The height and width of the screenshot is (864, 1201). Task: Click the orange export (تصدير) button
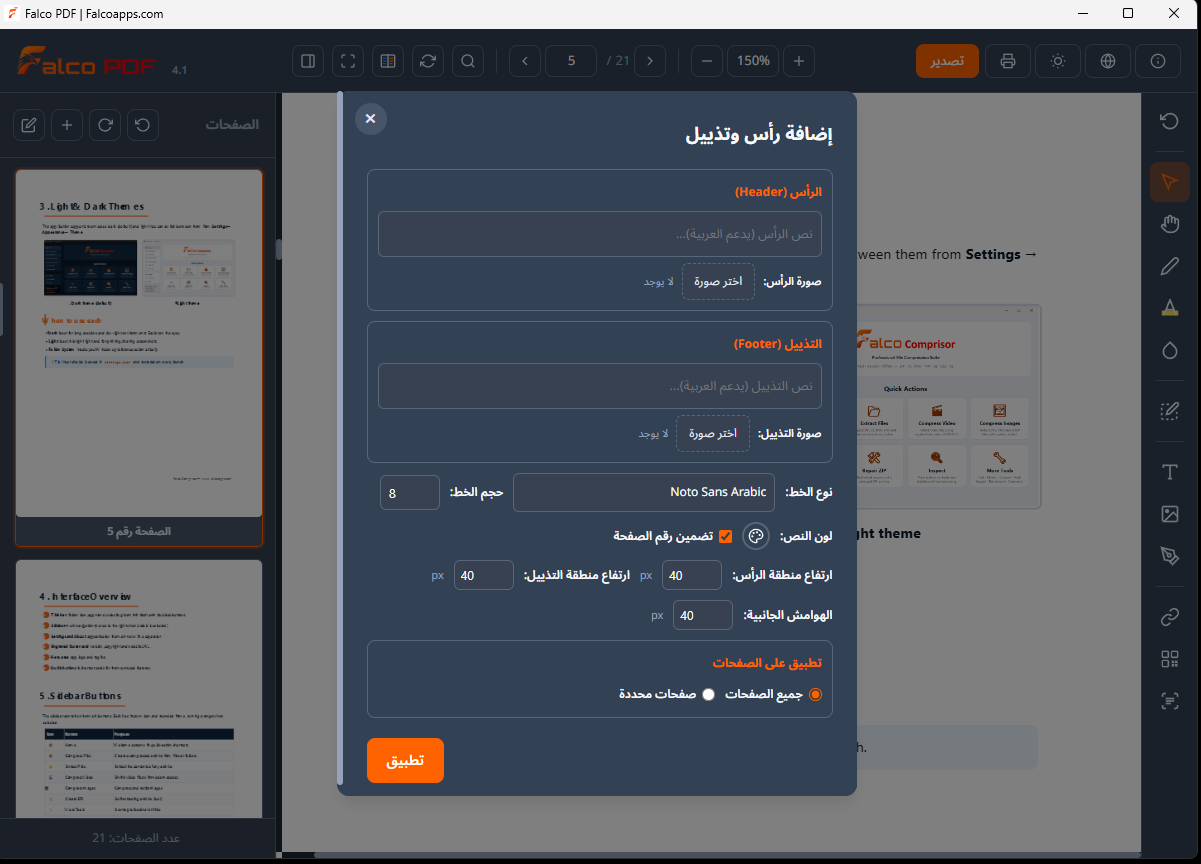coord(947,61)
